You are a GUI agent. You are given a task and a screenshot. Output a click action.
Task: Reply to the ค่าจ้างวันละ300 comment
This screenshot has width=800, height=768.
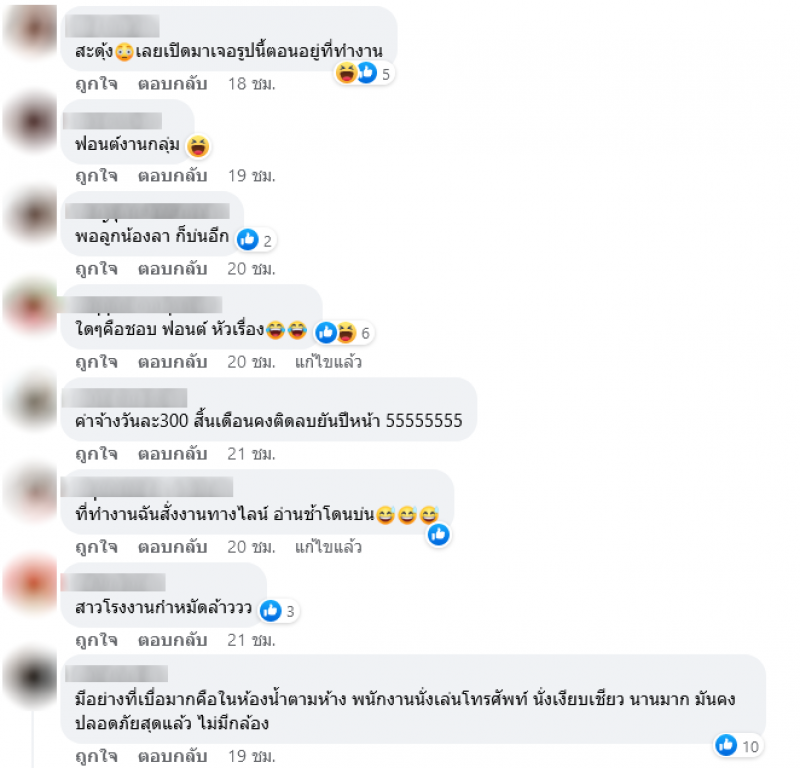coord(172,454)
